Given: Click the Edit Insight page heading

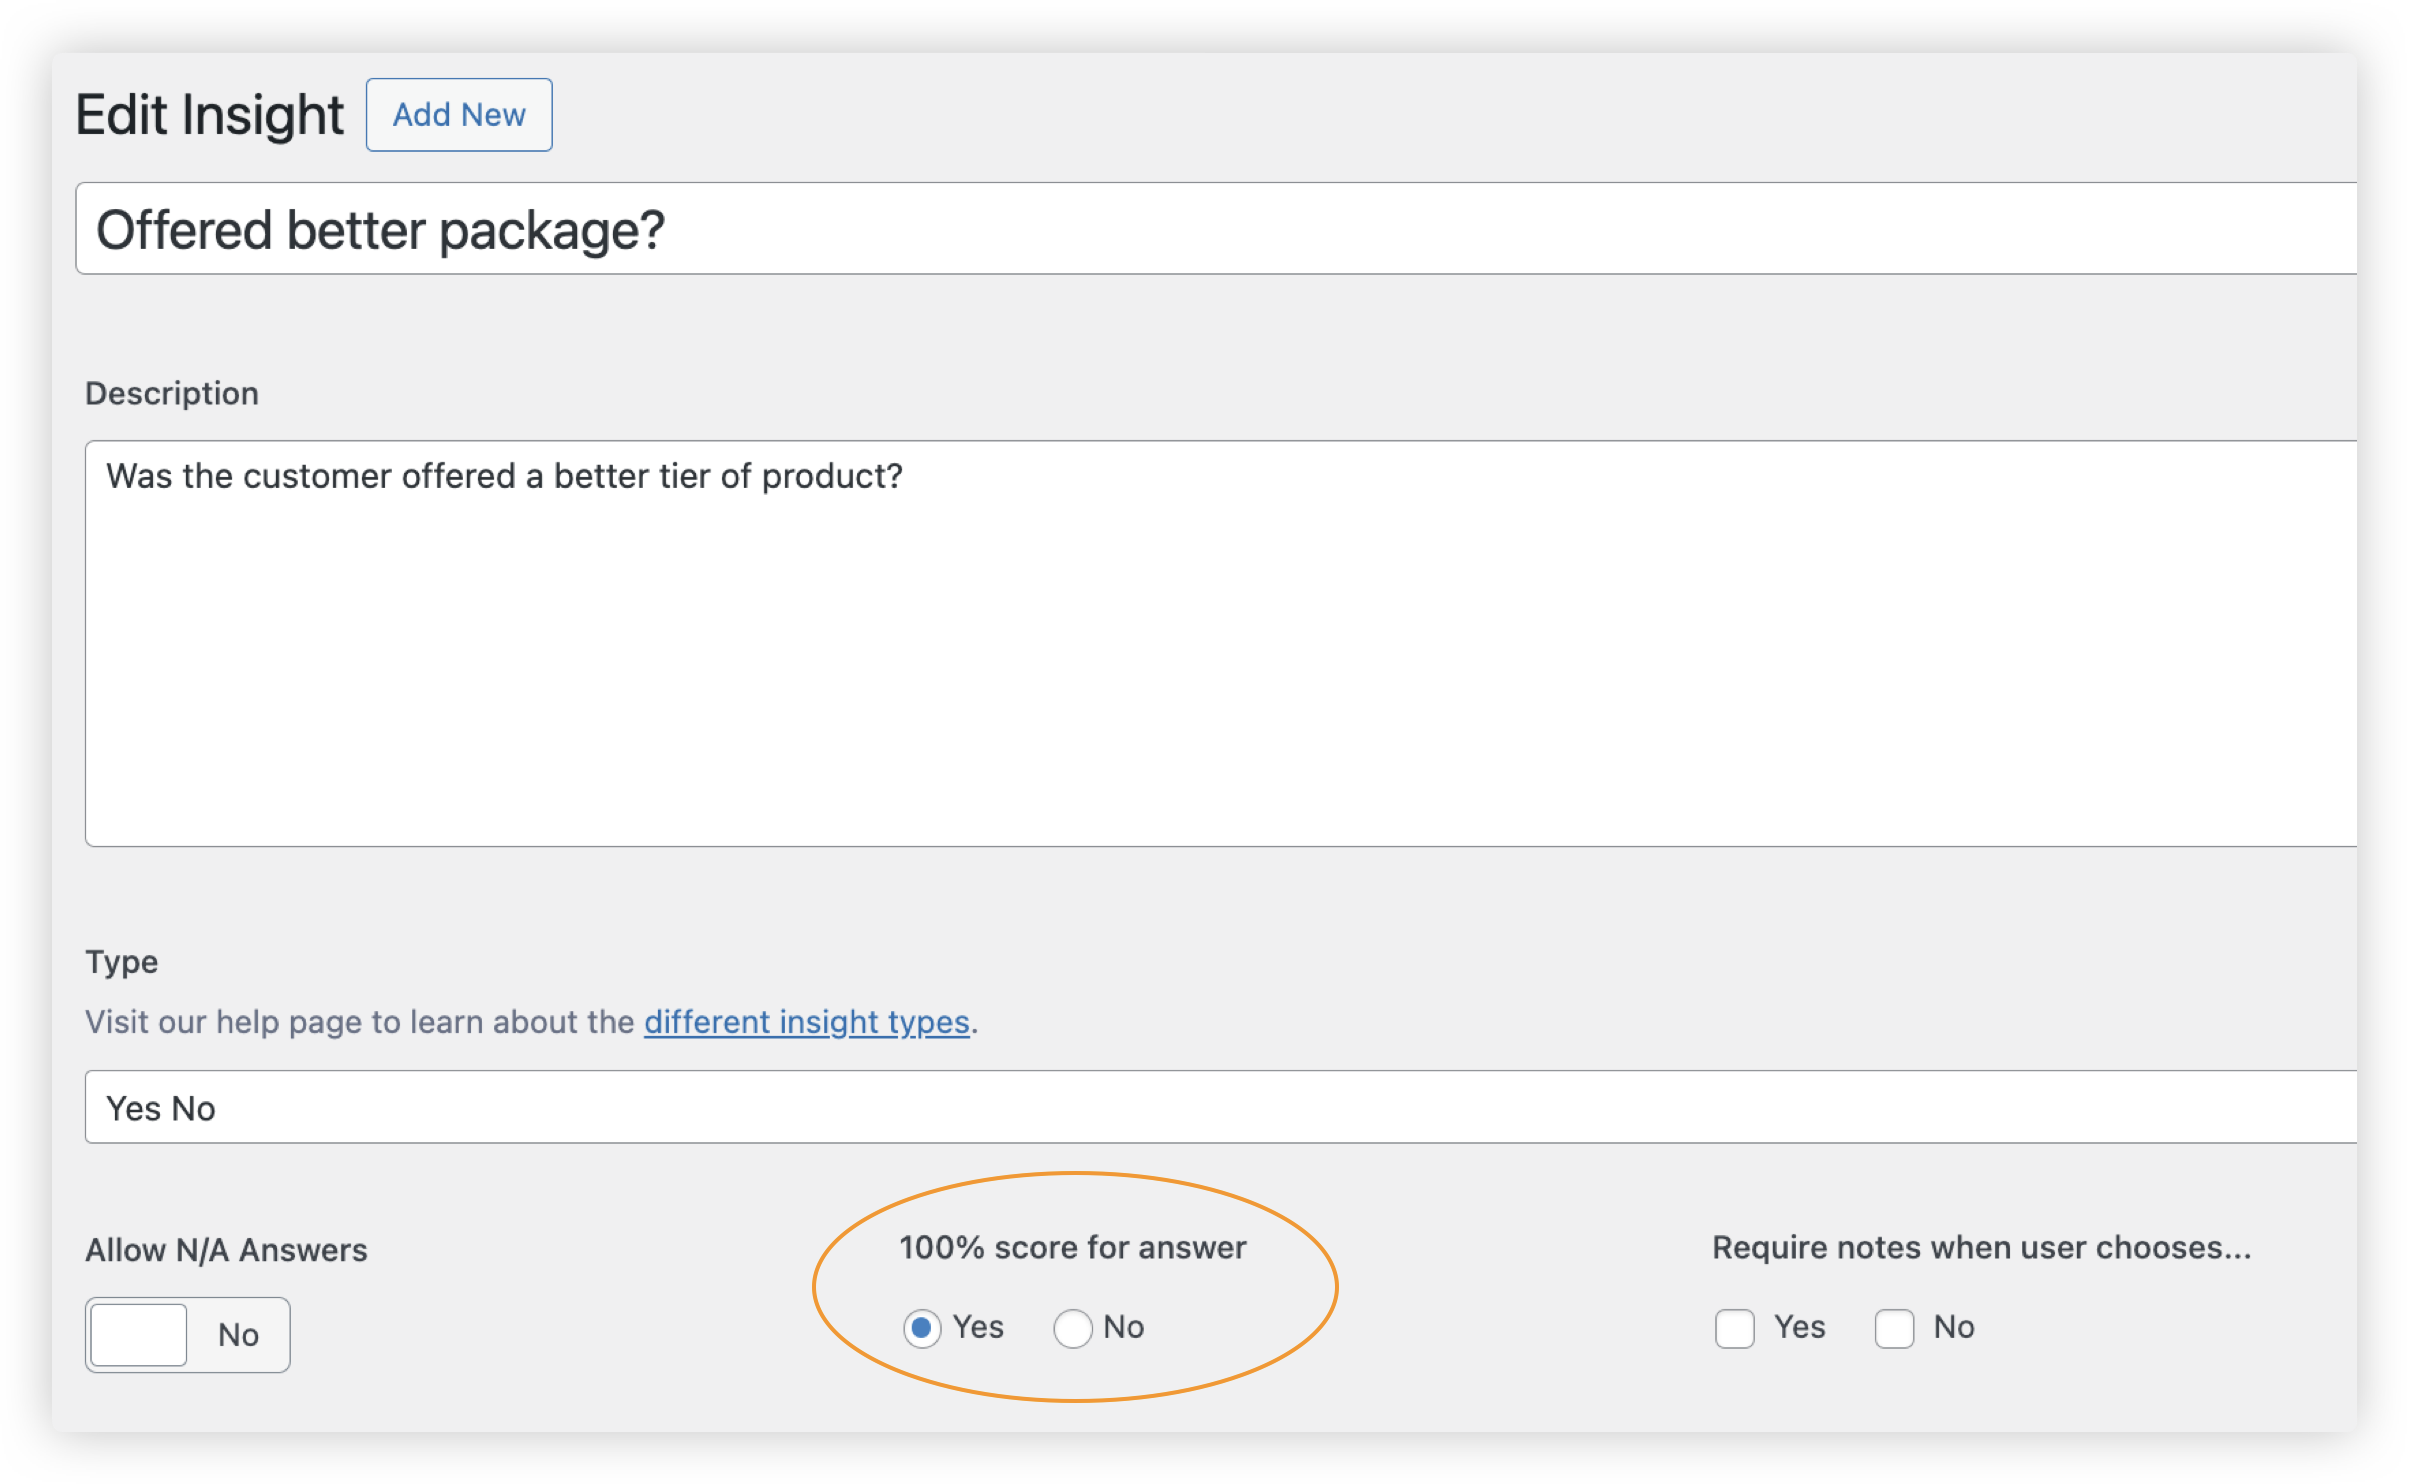Looking at the screenshot, I should click(x=209, y=115).
